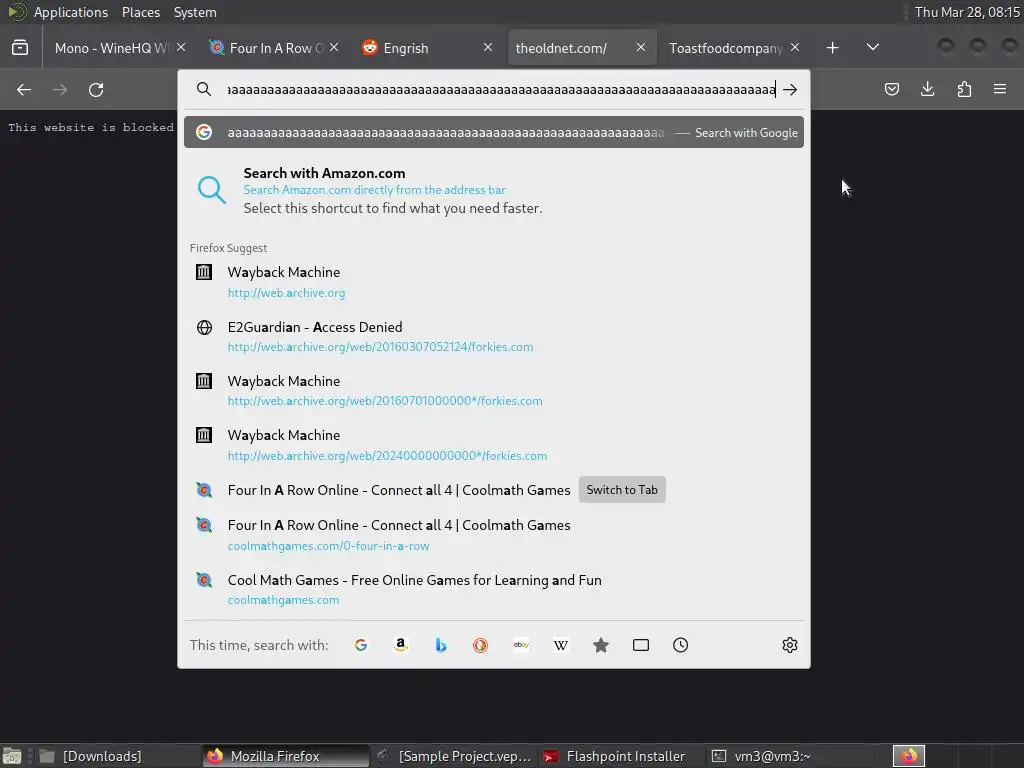Open the Applications menu
The image size is (1024, 768).
click(x=71, y=12)
